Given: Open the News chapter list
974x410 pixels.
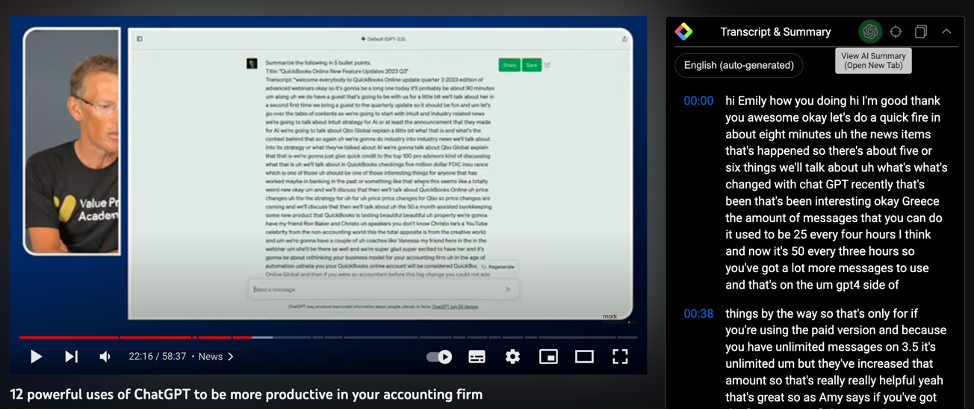Looking at the screenshot, I should 216,357.
